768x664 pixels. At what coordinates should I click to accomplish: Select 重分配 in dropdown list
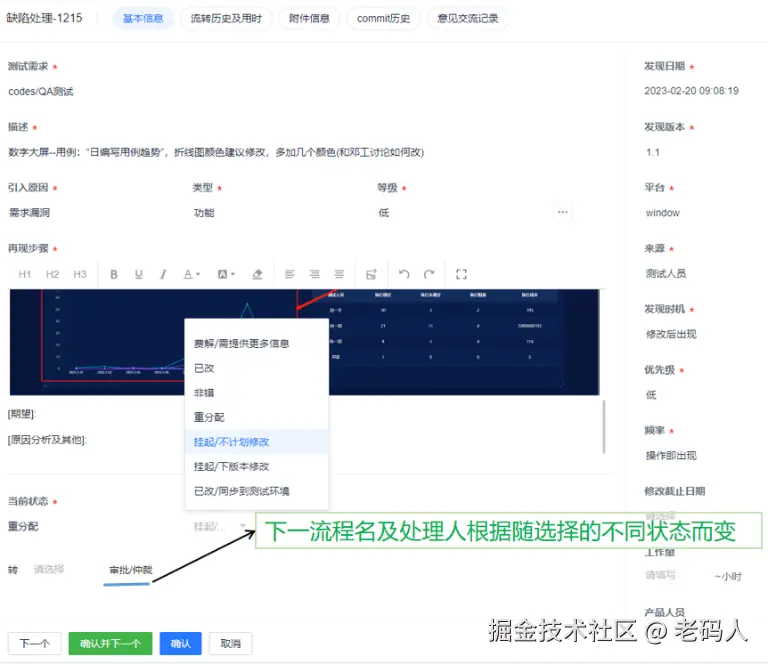pyautogui.click(x=256, y=417)
